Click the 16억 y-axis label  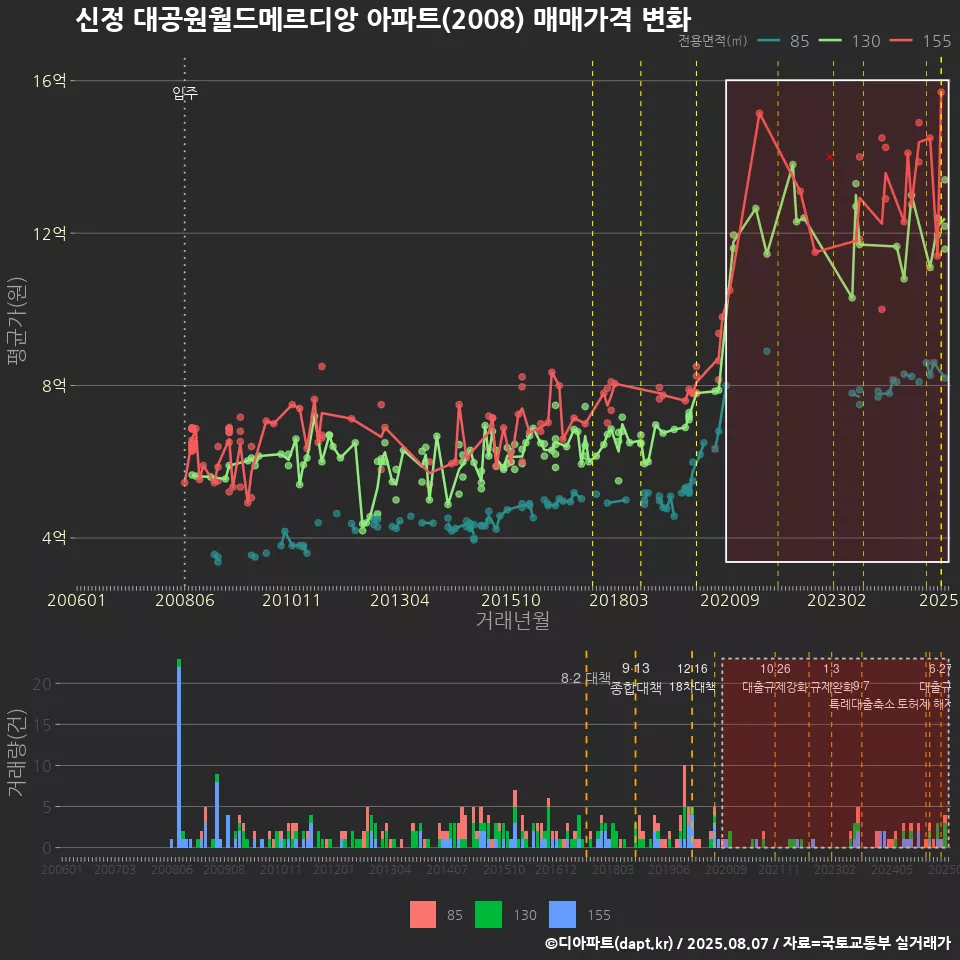pos(50,81)
